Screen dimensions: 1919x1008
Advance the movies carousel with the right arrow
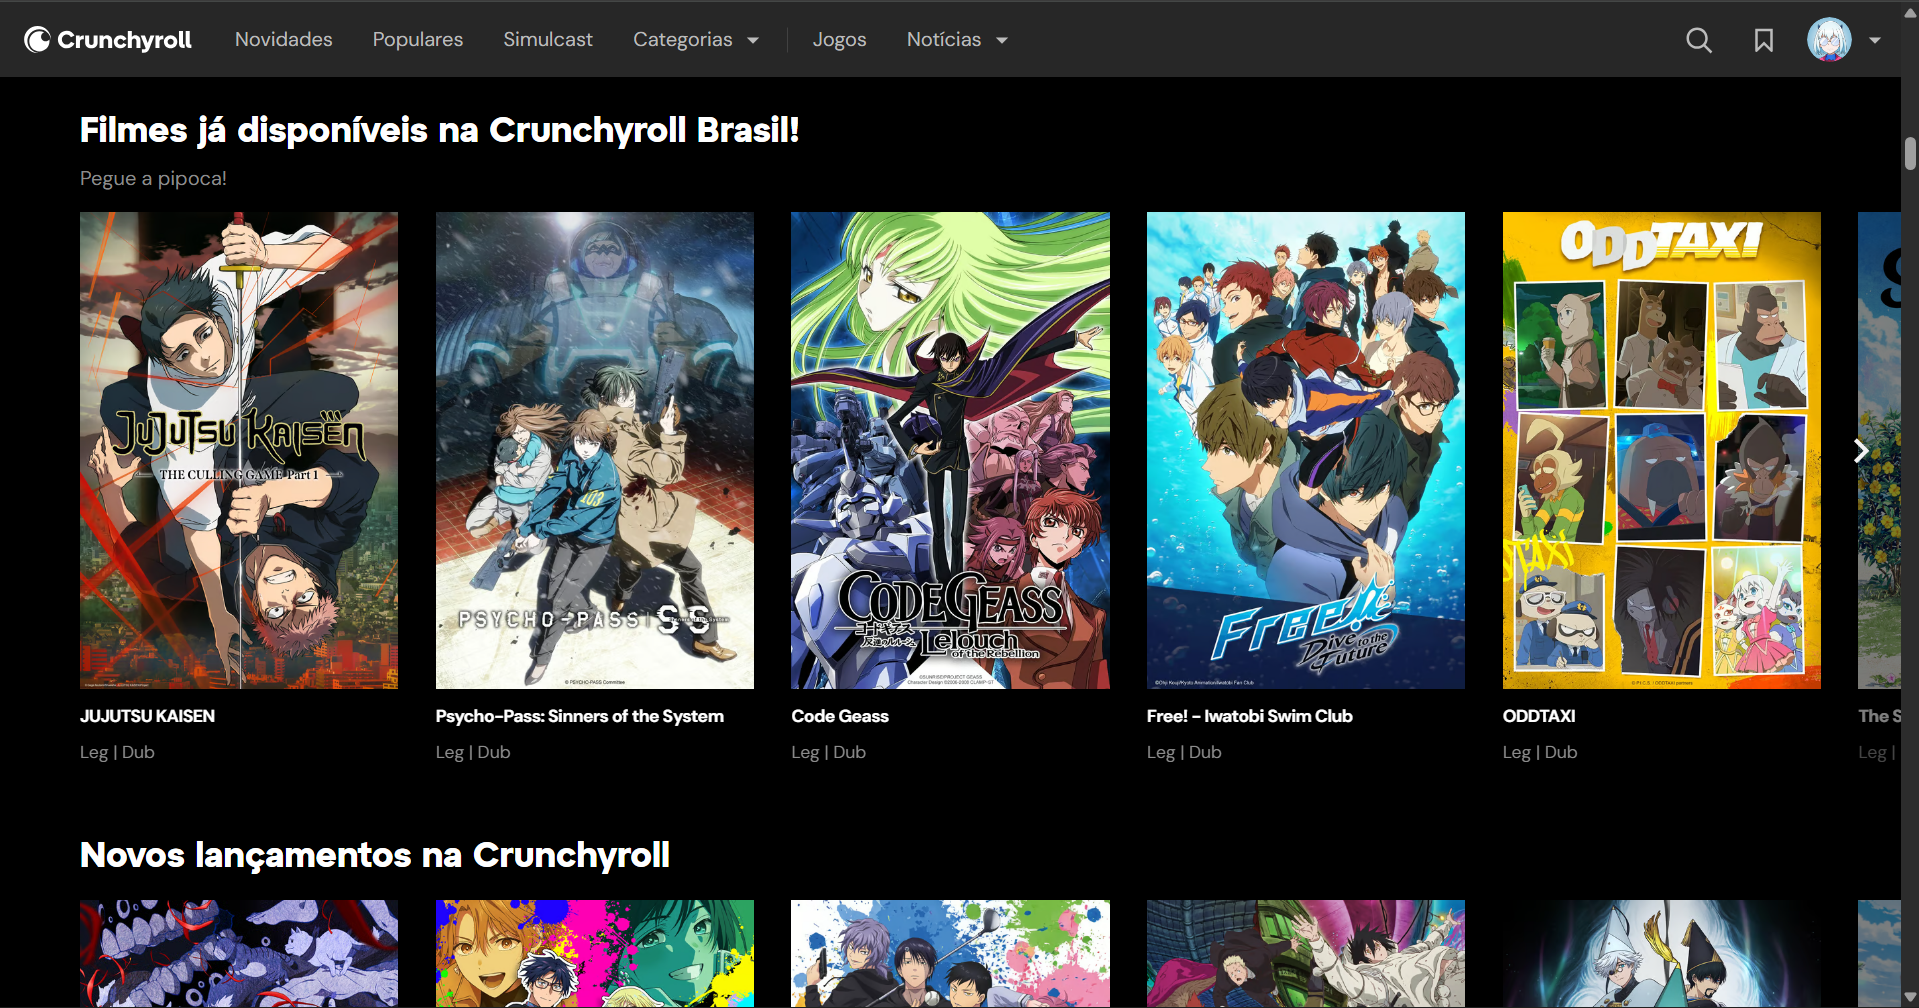(1861, 451)
